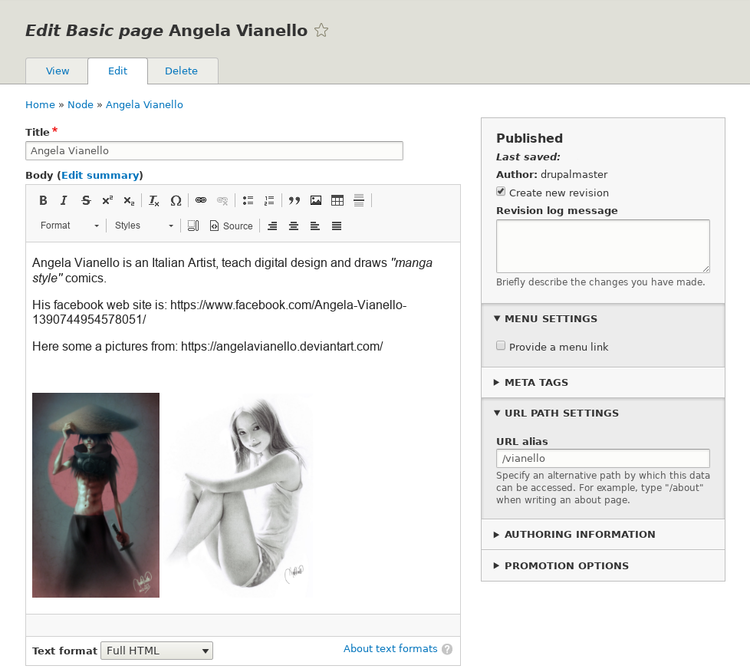The height and width of the screenshot is (669, 750).
Task: Apply Block Quote formatting
Action: [294, 200]
